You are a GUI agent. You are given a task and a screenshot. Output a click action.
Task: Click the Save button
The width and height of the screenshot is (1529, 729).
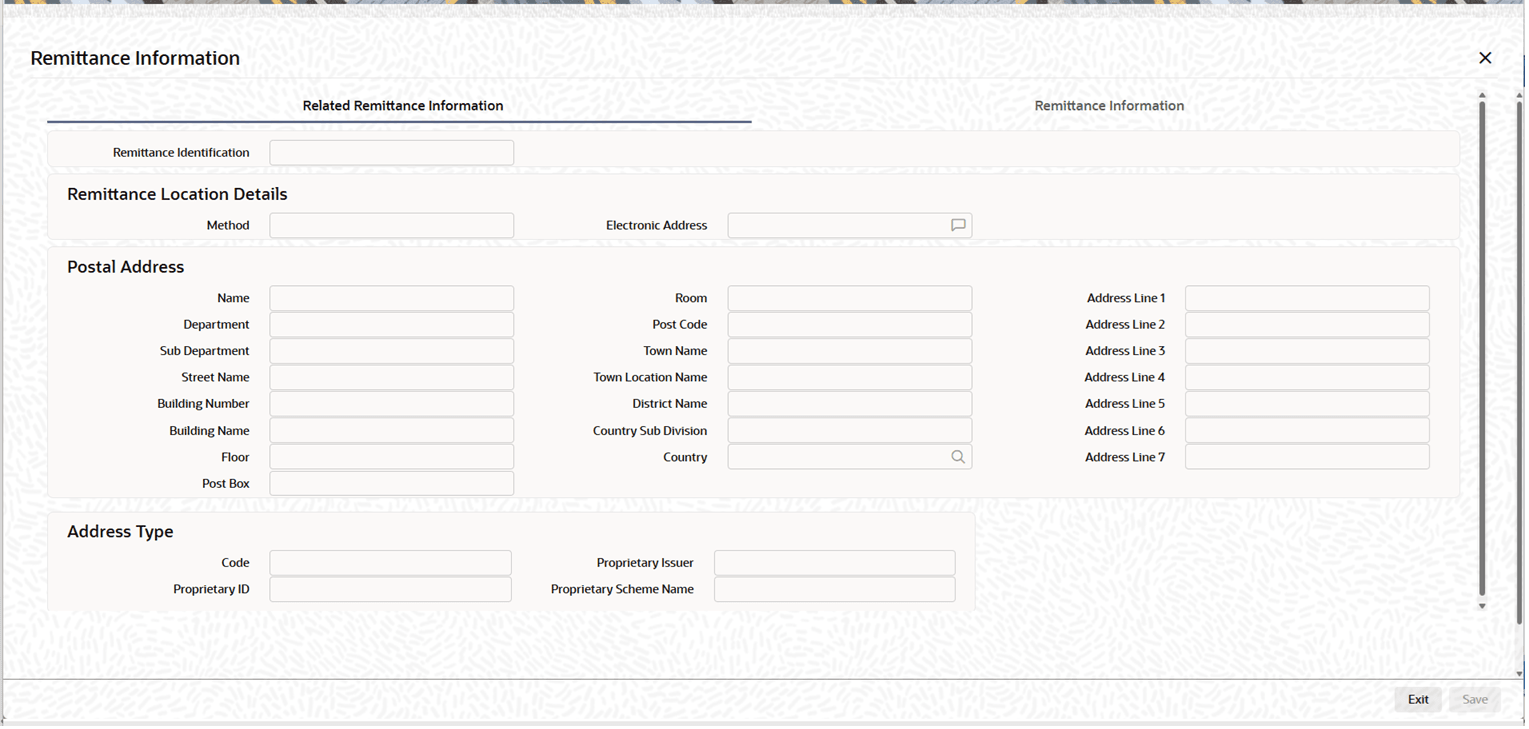point(1475,699)
